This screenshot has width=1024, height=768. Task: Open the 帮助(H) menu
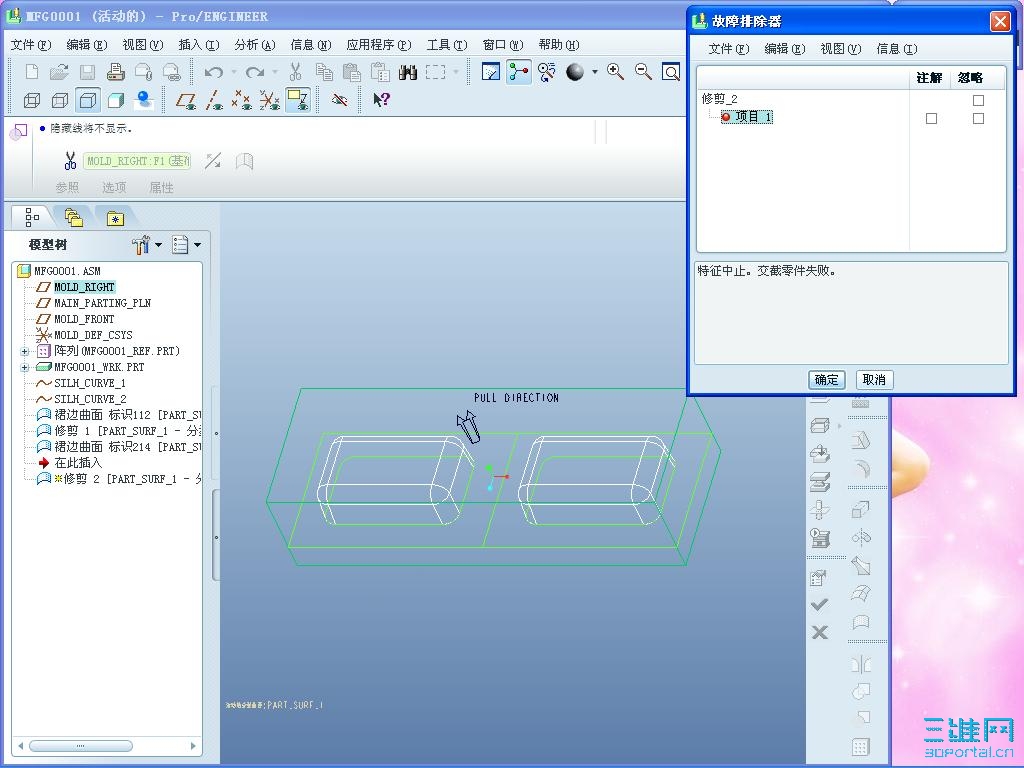(559, 45)
